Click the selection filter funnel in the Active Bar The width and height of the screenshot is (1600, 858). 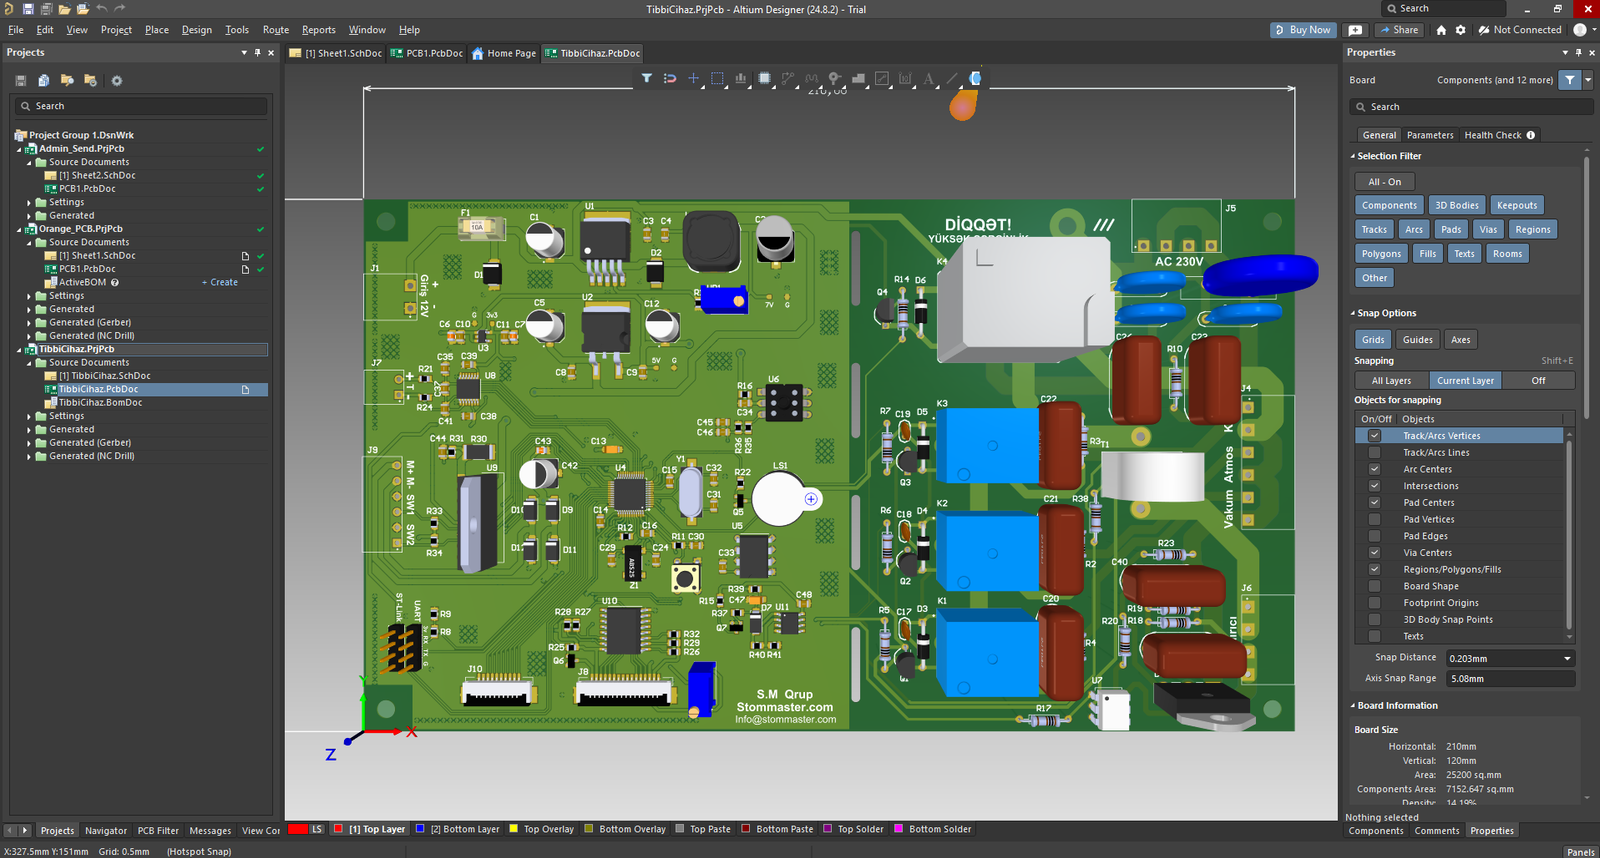646,78
